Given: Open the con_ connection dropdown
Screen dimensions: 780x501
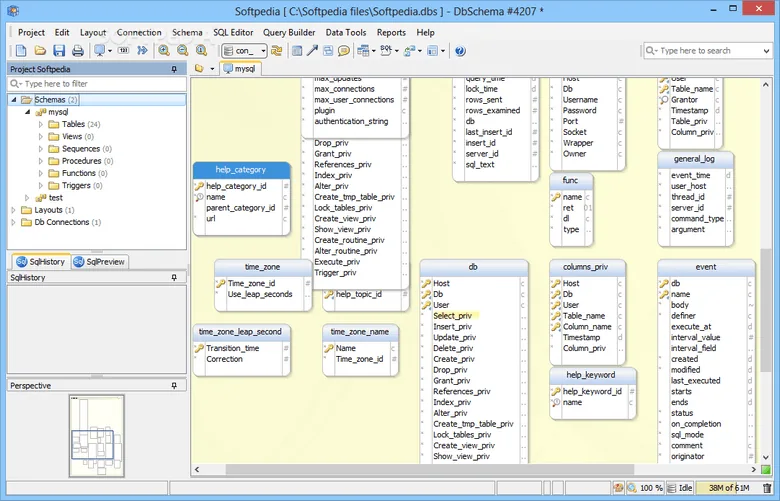Looking at the screenshot, I should click(x=263, y=51).
